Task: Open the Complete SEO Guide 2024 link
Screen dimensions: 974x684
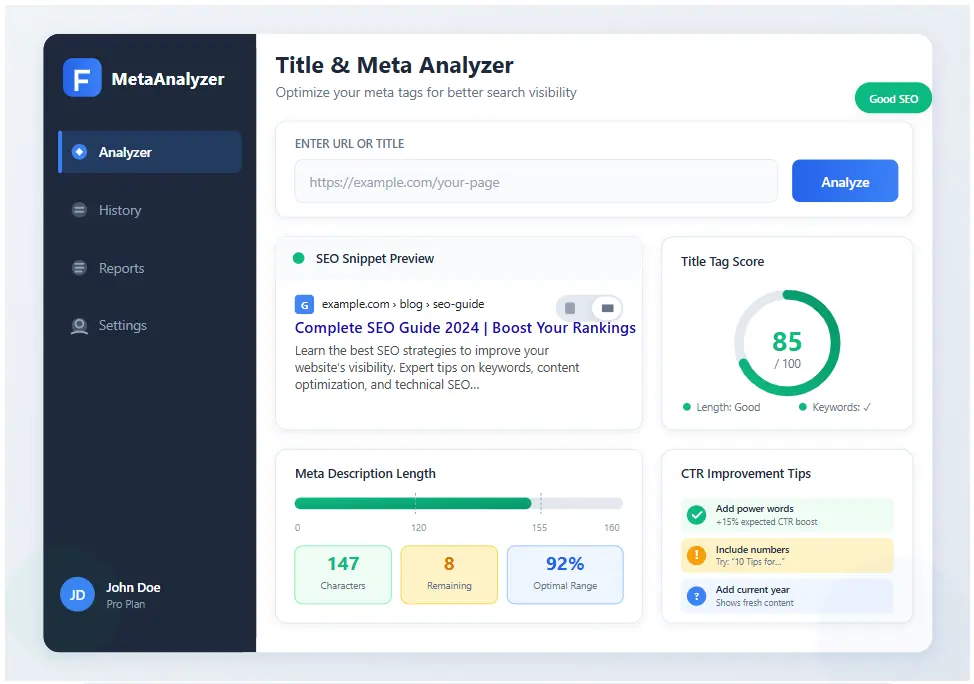Action: point(464,328)
